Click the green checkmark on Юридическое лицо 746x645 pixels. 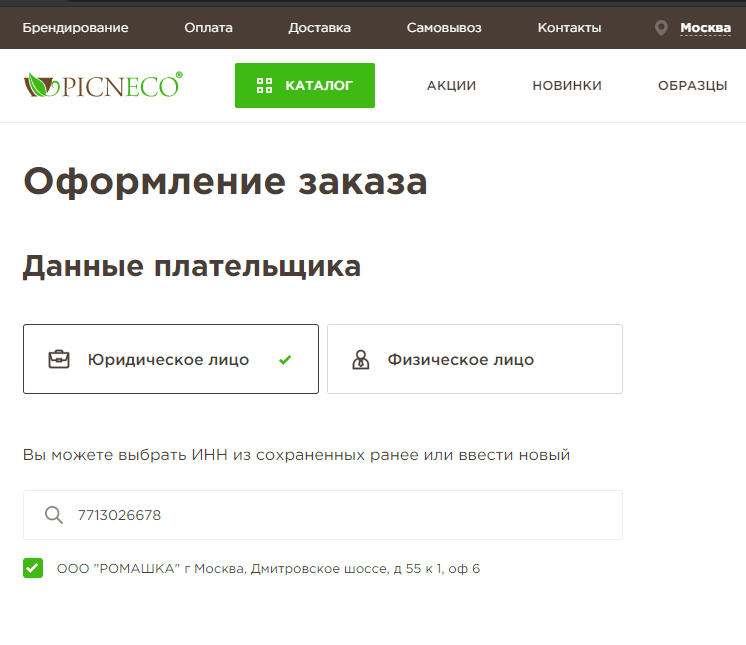285,360
